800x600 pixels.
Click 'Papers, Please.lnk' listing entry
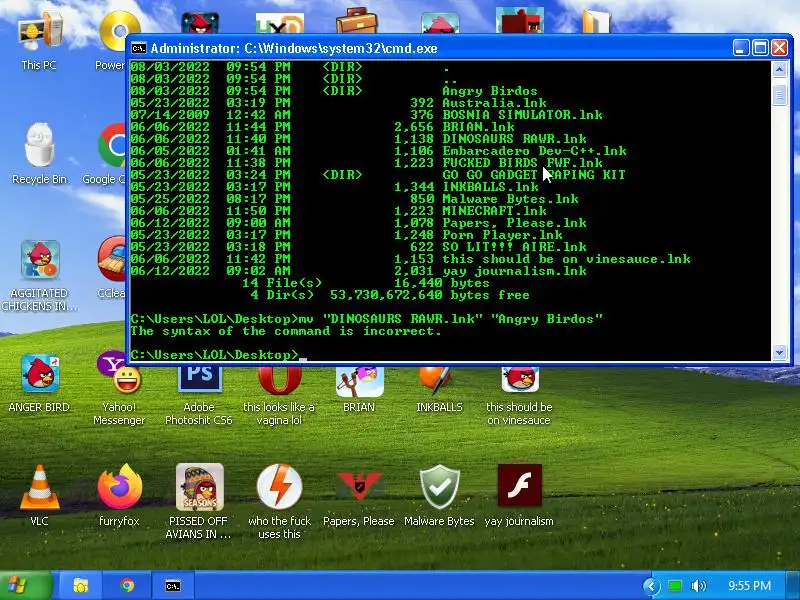(x=514, y=223)
